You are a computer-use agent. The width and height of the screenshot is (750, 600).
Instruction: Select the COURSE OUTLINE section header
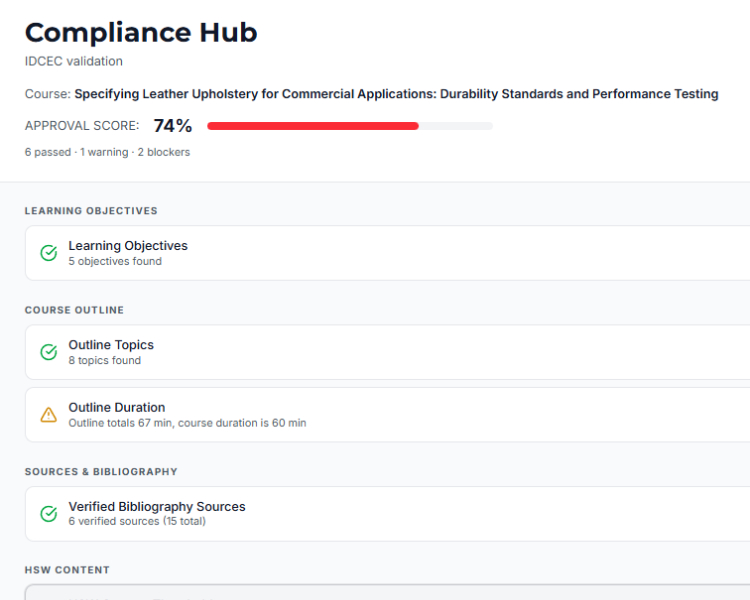click(74, 310)
